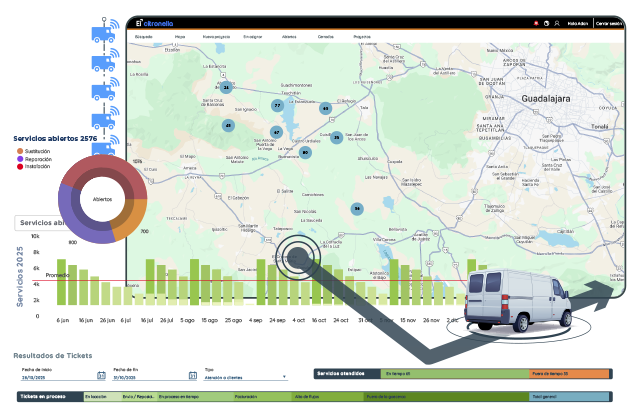Open the red notification icon in header
The width and height of the screenshot is (635, 412).
[535, 23]
